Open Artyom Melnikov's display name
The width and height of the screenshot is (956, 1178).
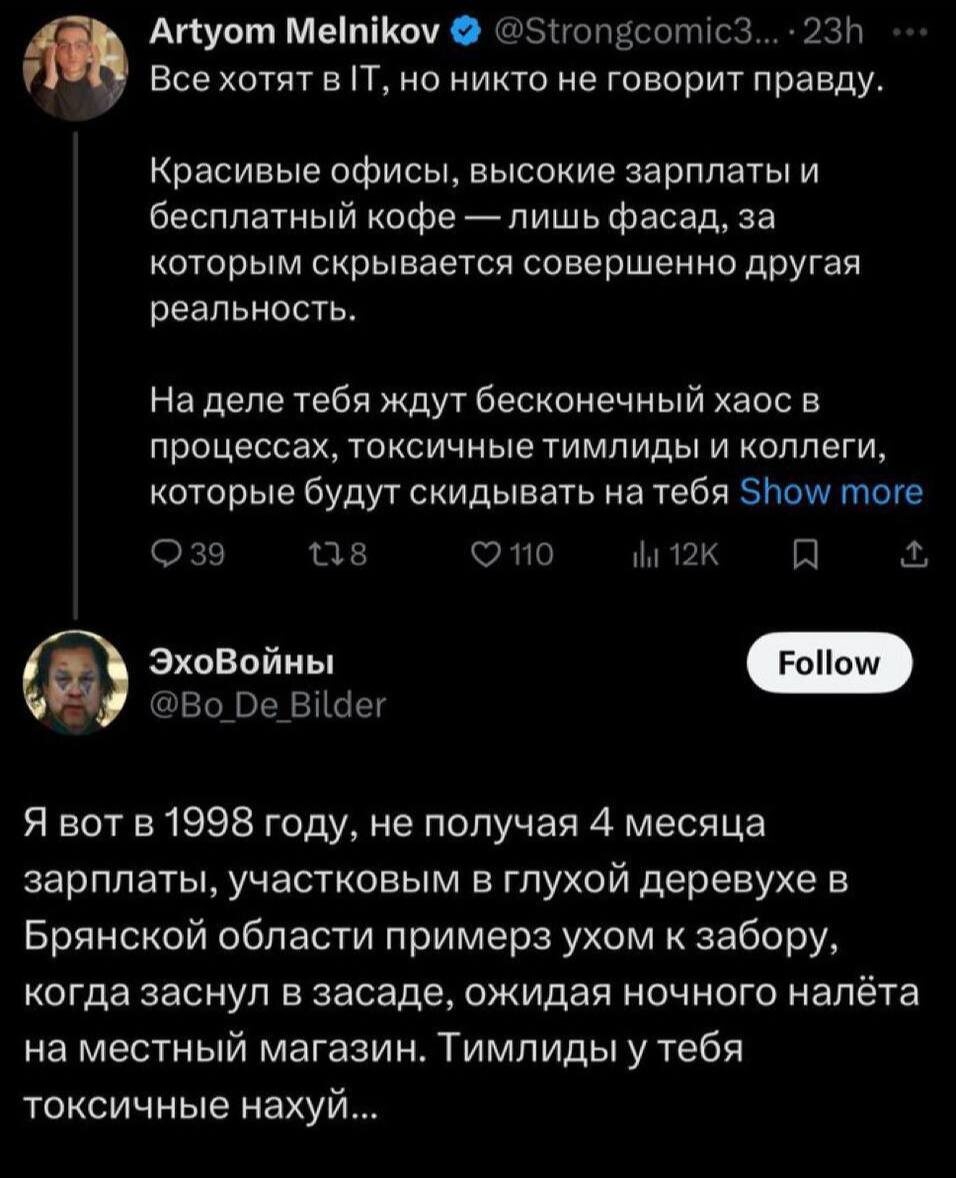[x=297, y=32]
